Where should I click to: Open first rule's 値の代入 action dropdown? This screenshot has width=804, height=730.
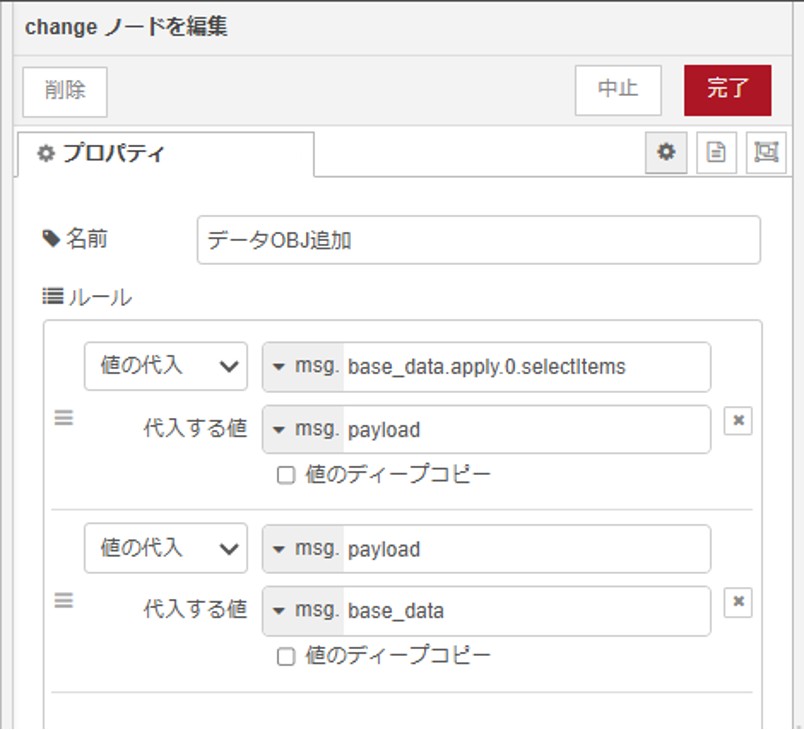(165, 366)
